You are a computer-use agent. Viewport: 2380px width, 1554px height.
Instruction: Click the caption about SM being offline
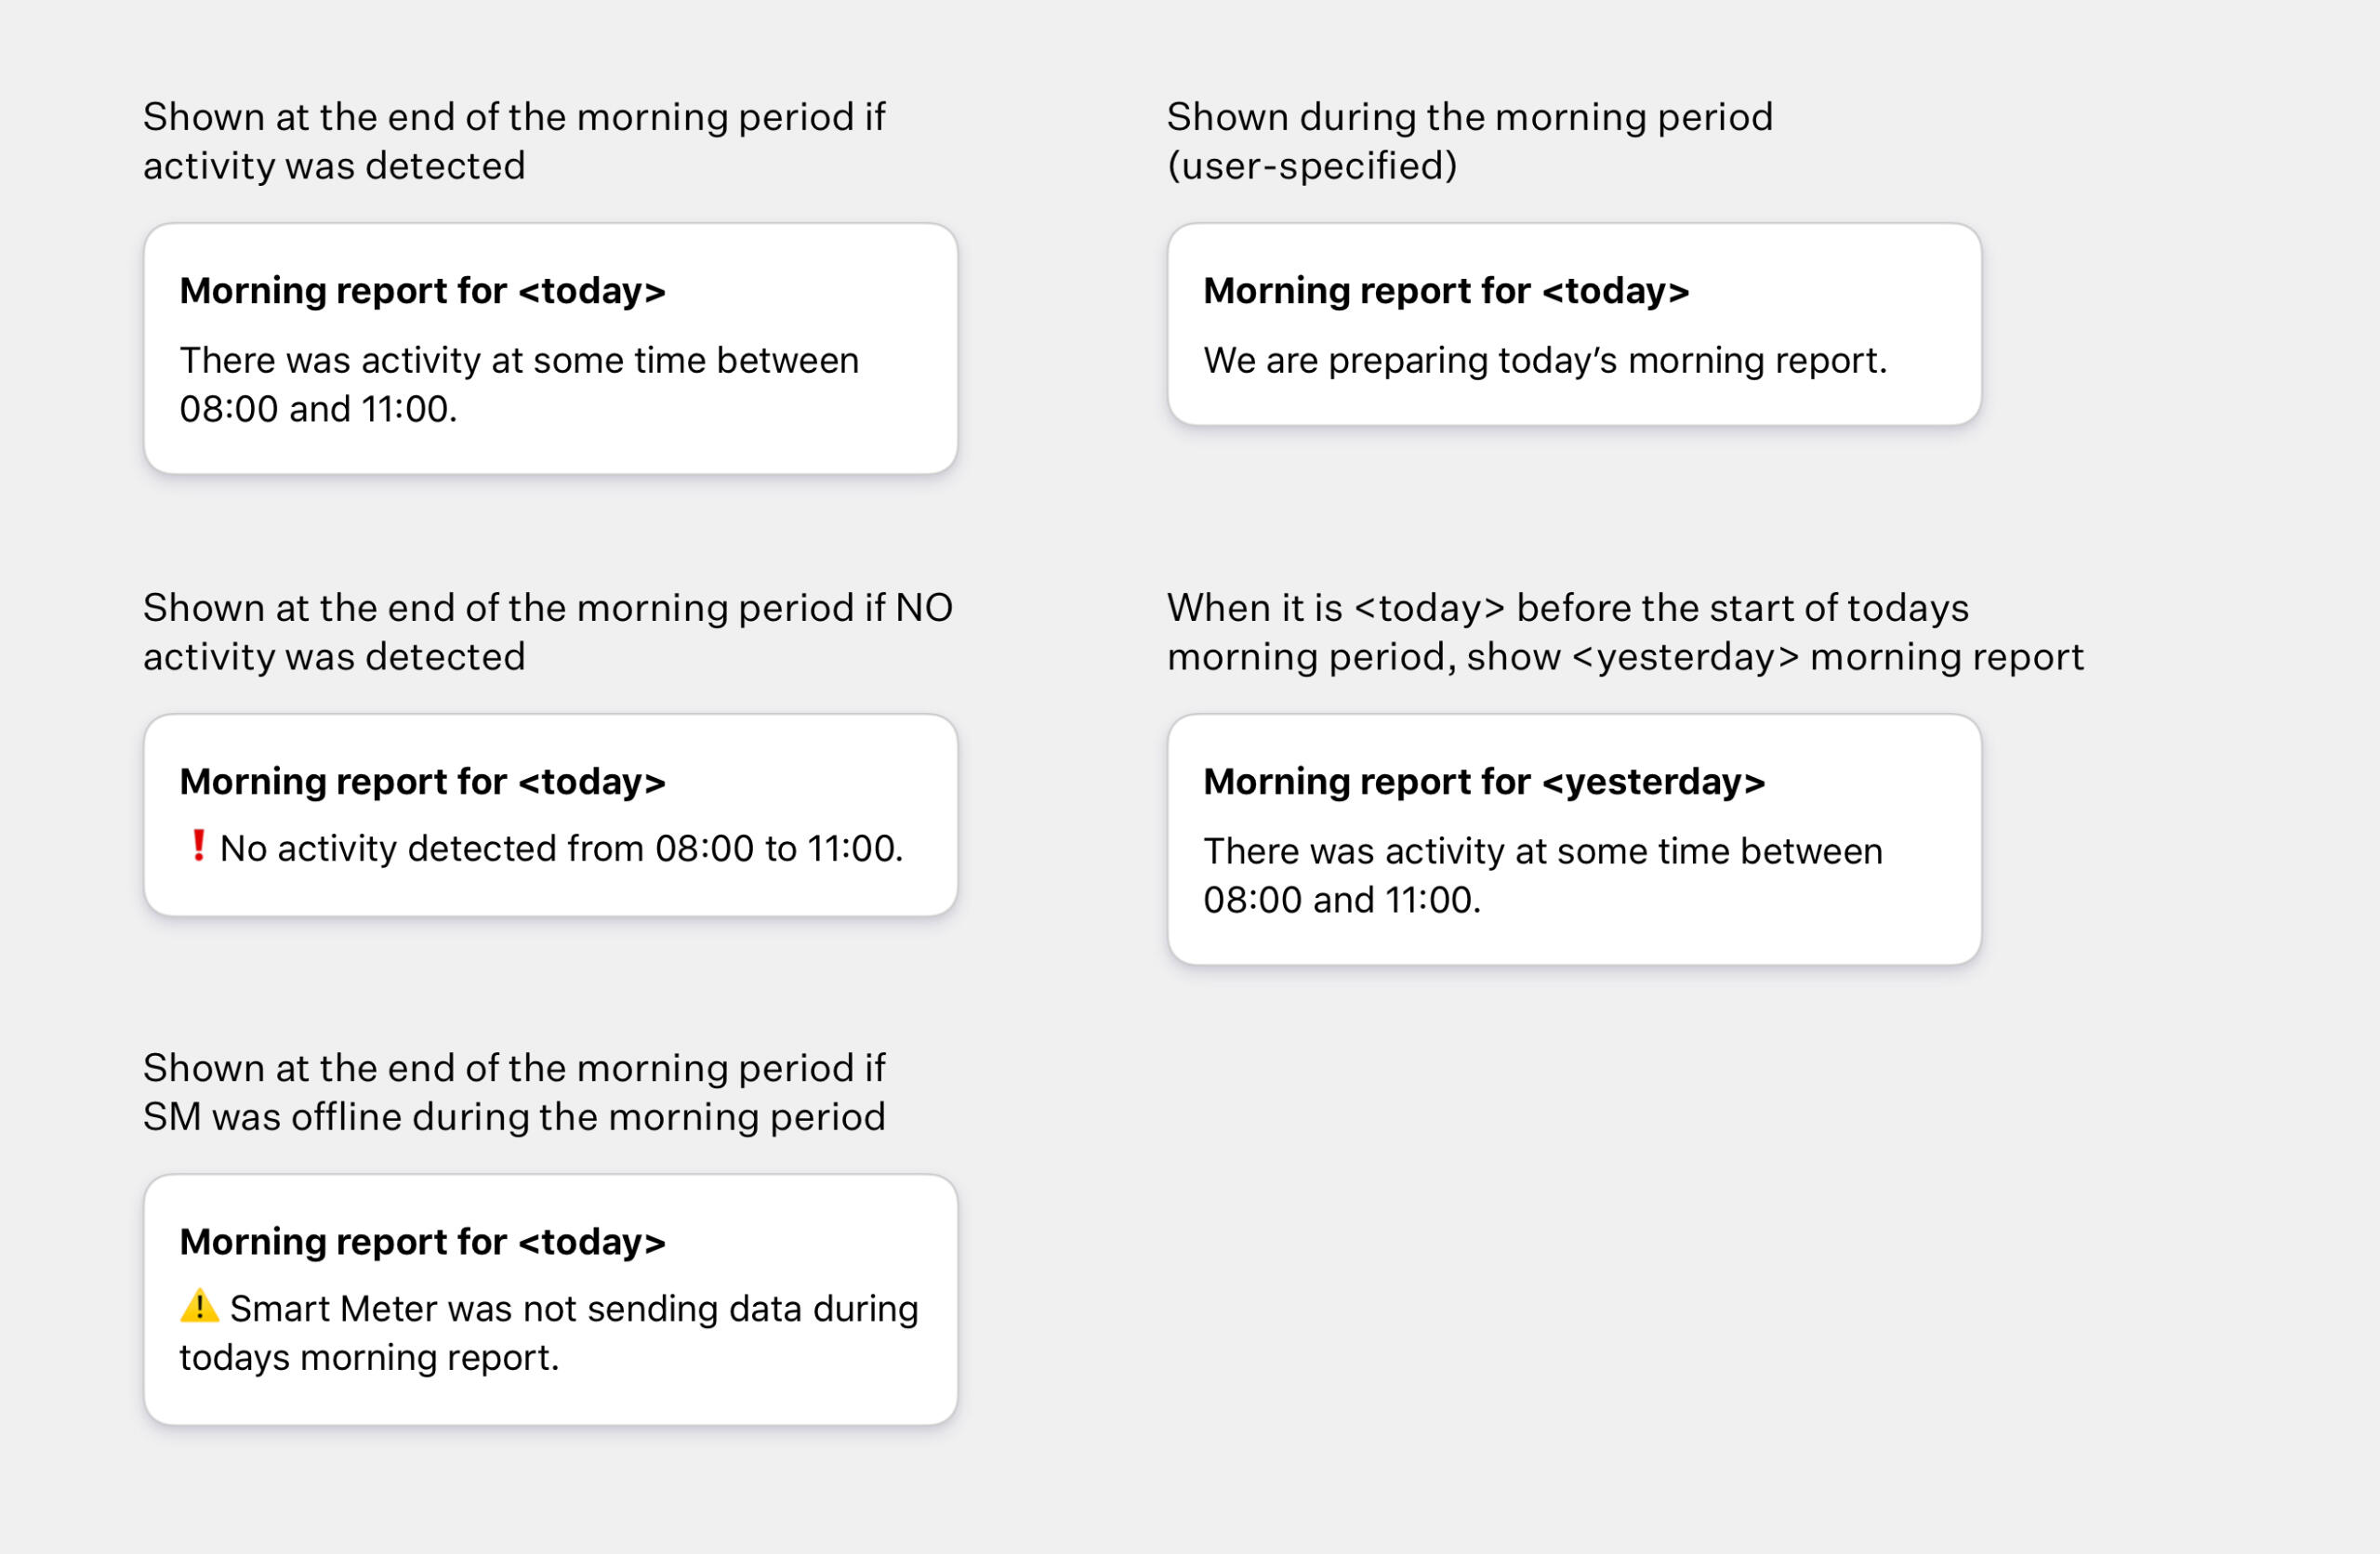point(514,1092)
